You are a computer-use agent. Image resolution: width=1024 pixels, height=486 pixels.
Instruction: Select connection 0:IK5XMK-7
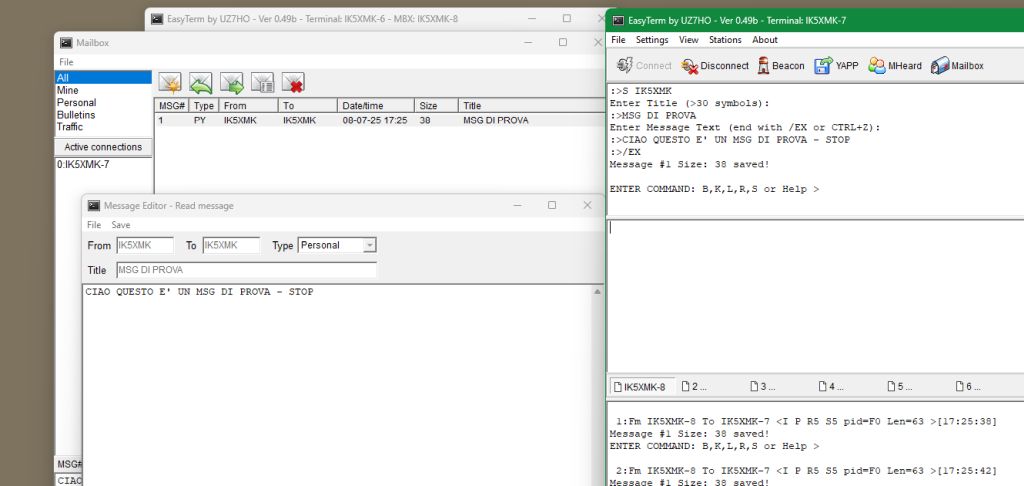[83, 165]
